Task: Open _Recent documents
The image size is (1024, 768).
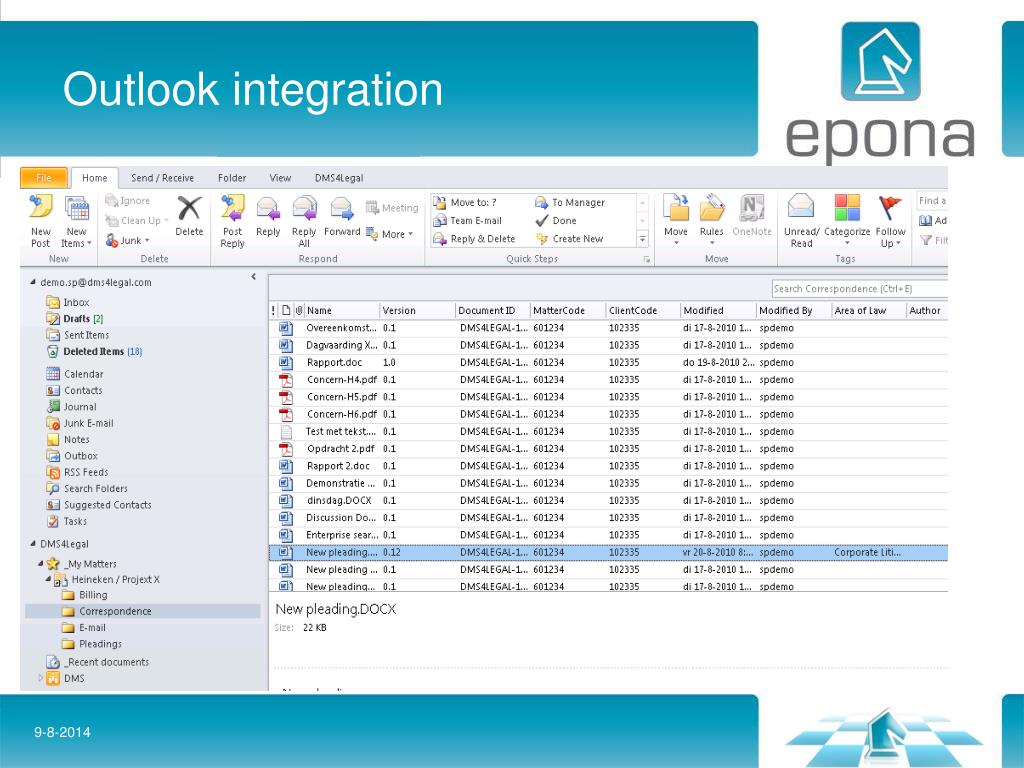Action: pos(98,662)
